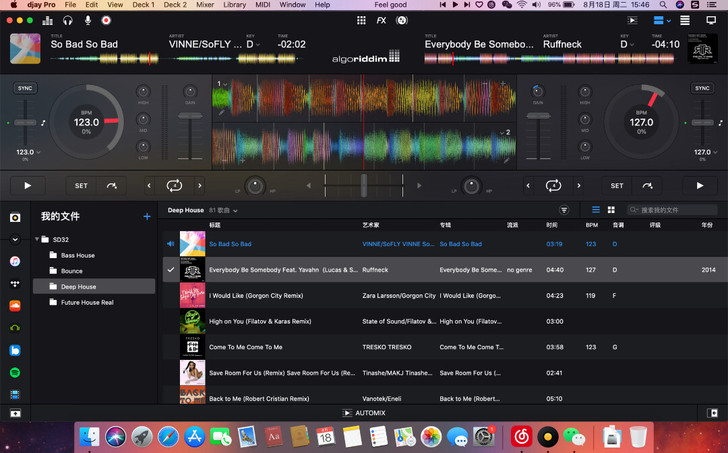Open the Mixer menu
This screenshot has width=728, height=453.
205,5
